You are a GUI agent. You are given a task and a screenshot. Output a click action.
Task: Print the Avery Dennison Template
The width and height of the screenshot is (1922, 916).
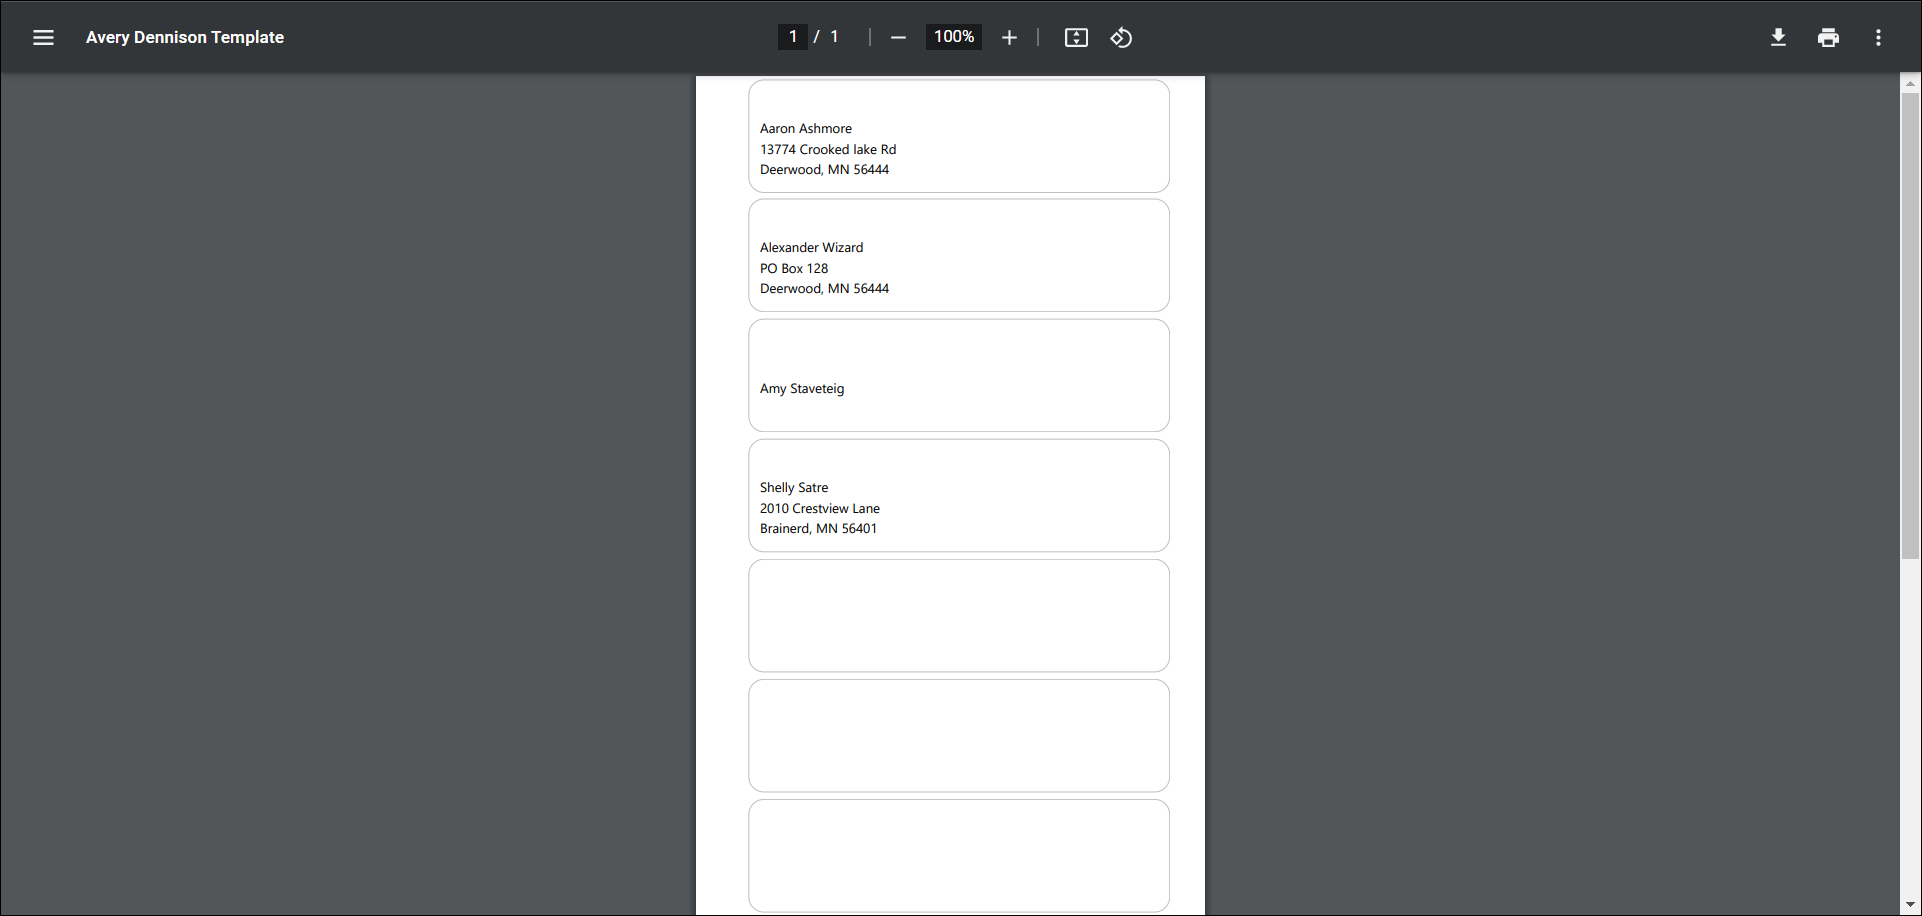1828,37
